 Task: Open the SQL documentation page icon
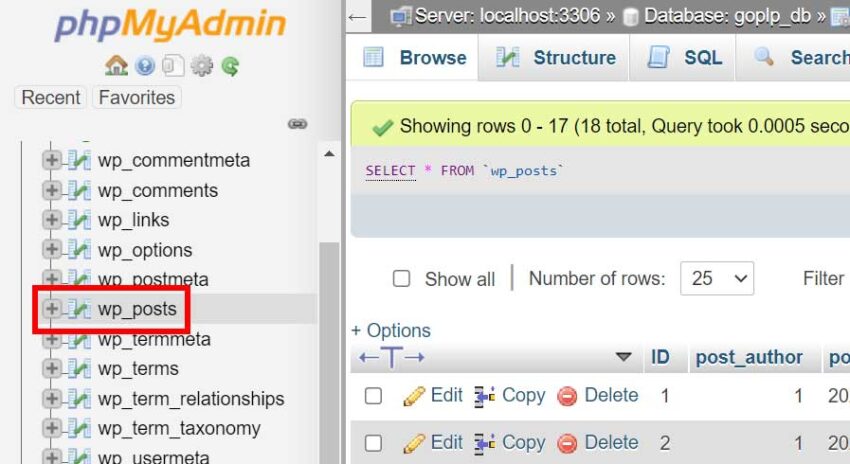tap(173, 66)
